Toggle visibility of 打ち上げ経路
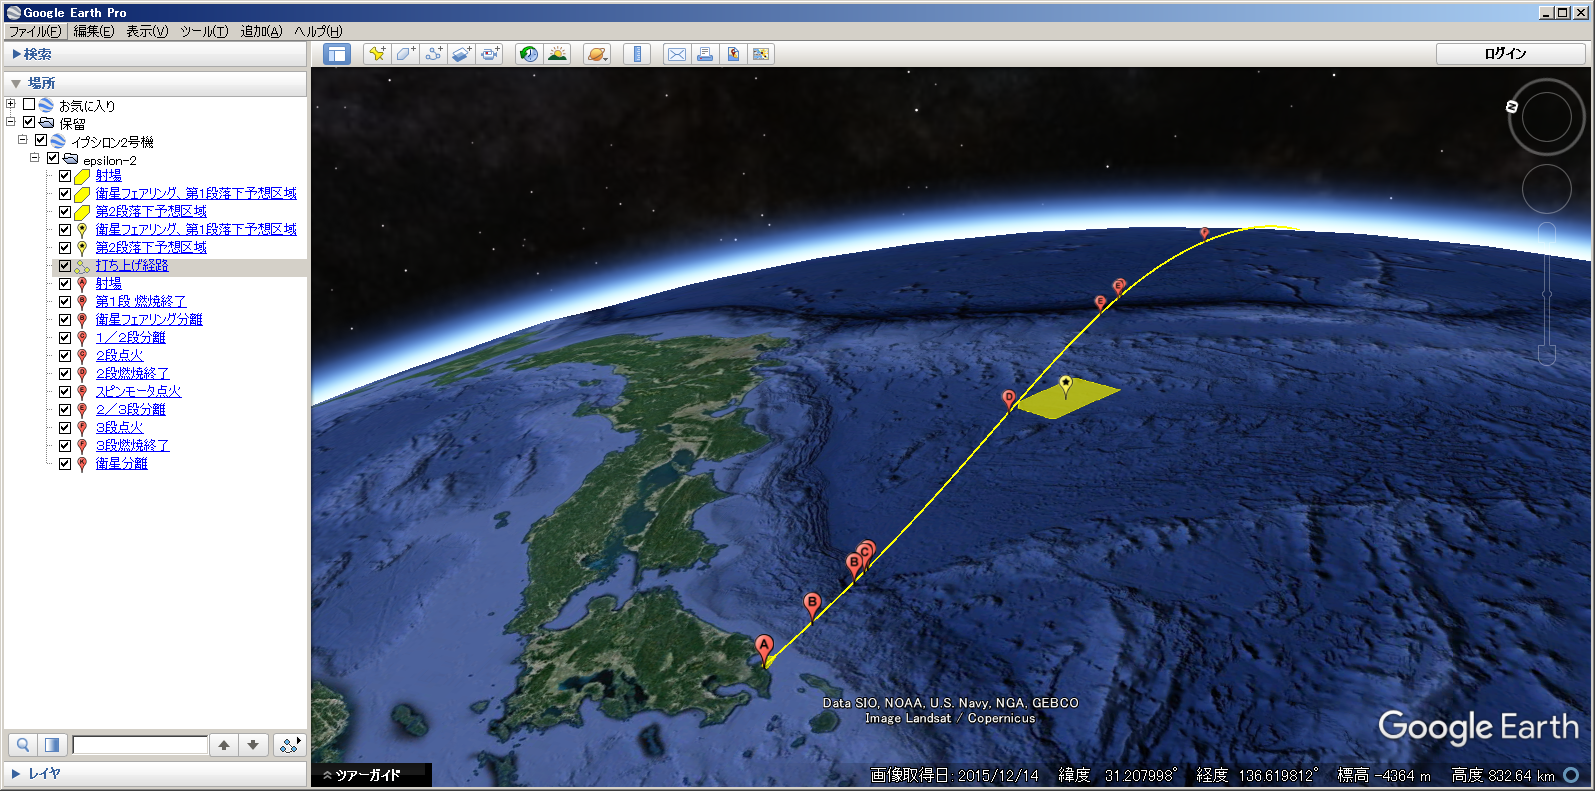The image size is (1595, 791). coord(65,266)
